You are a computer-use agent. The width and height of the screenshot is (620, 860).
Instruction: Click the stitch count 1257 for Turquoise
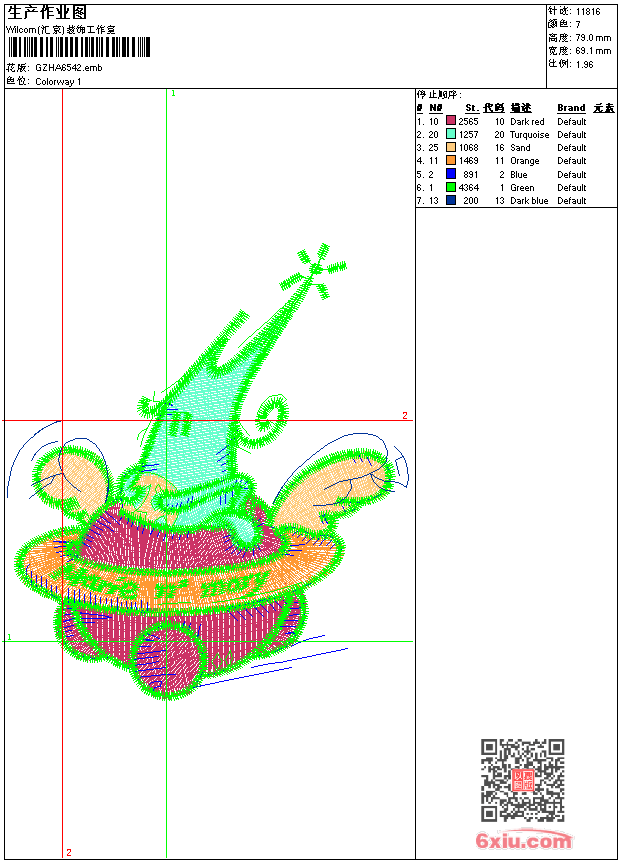(469, 135)
